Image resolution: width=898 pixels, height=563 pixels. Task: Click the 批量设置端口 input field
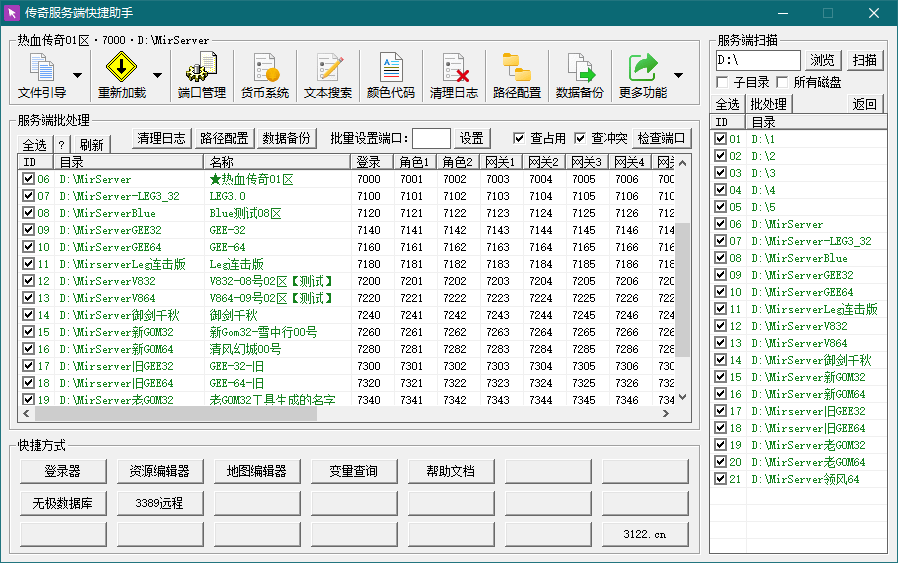[x=431, y=138]
